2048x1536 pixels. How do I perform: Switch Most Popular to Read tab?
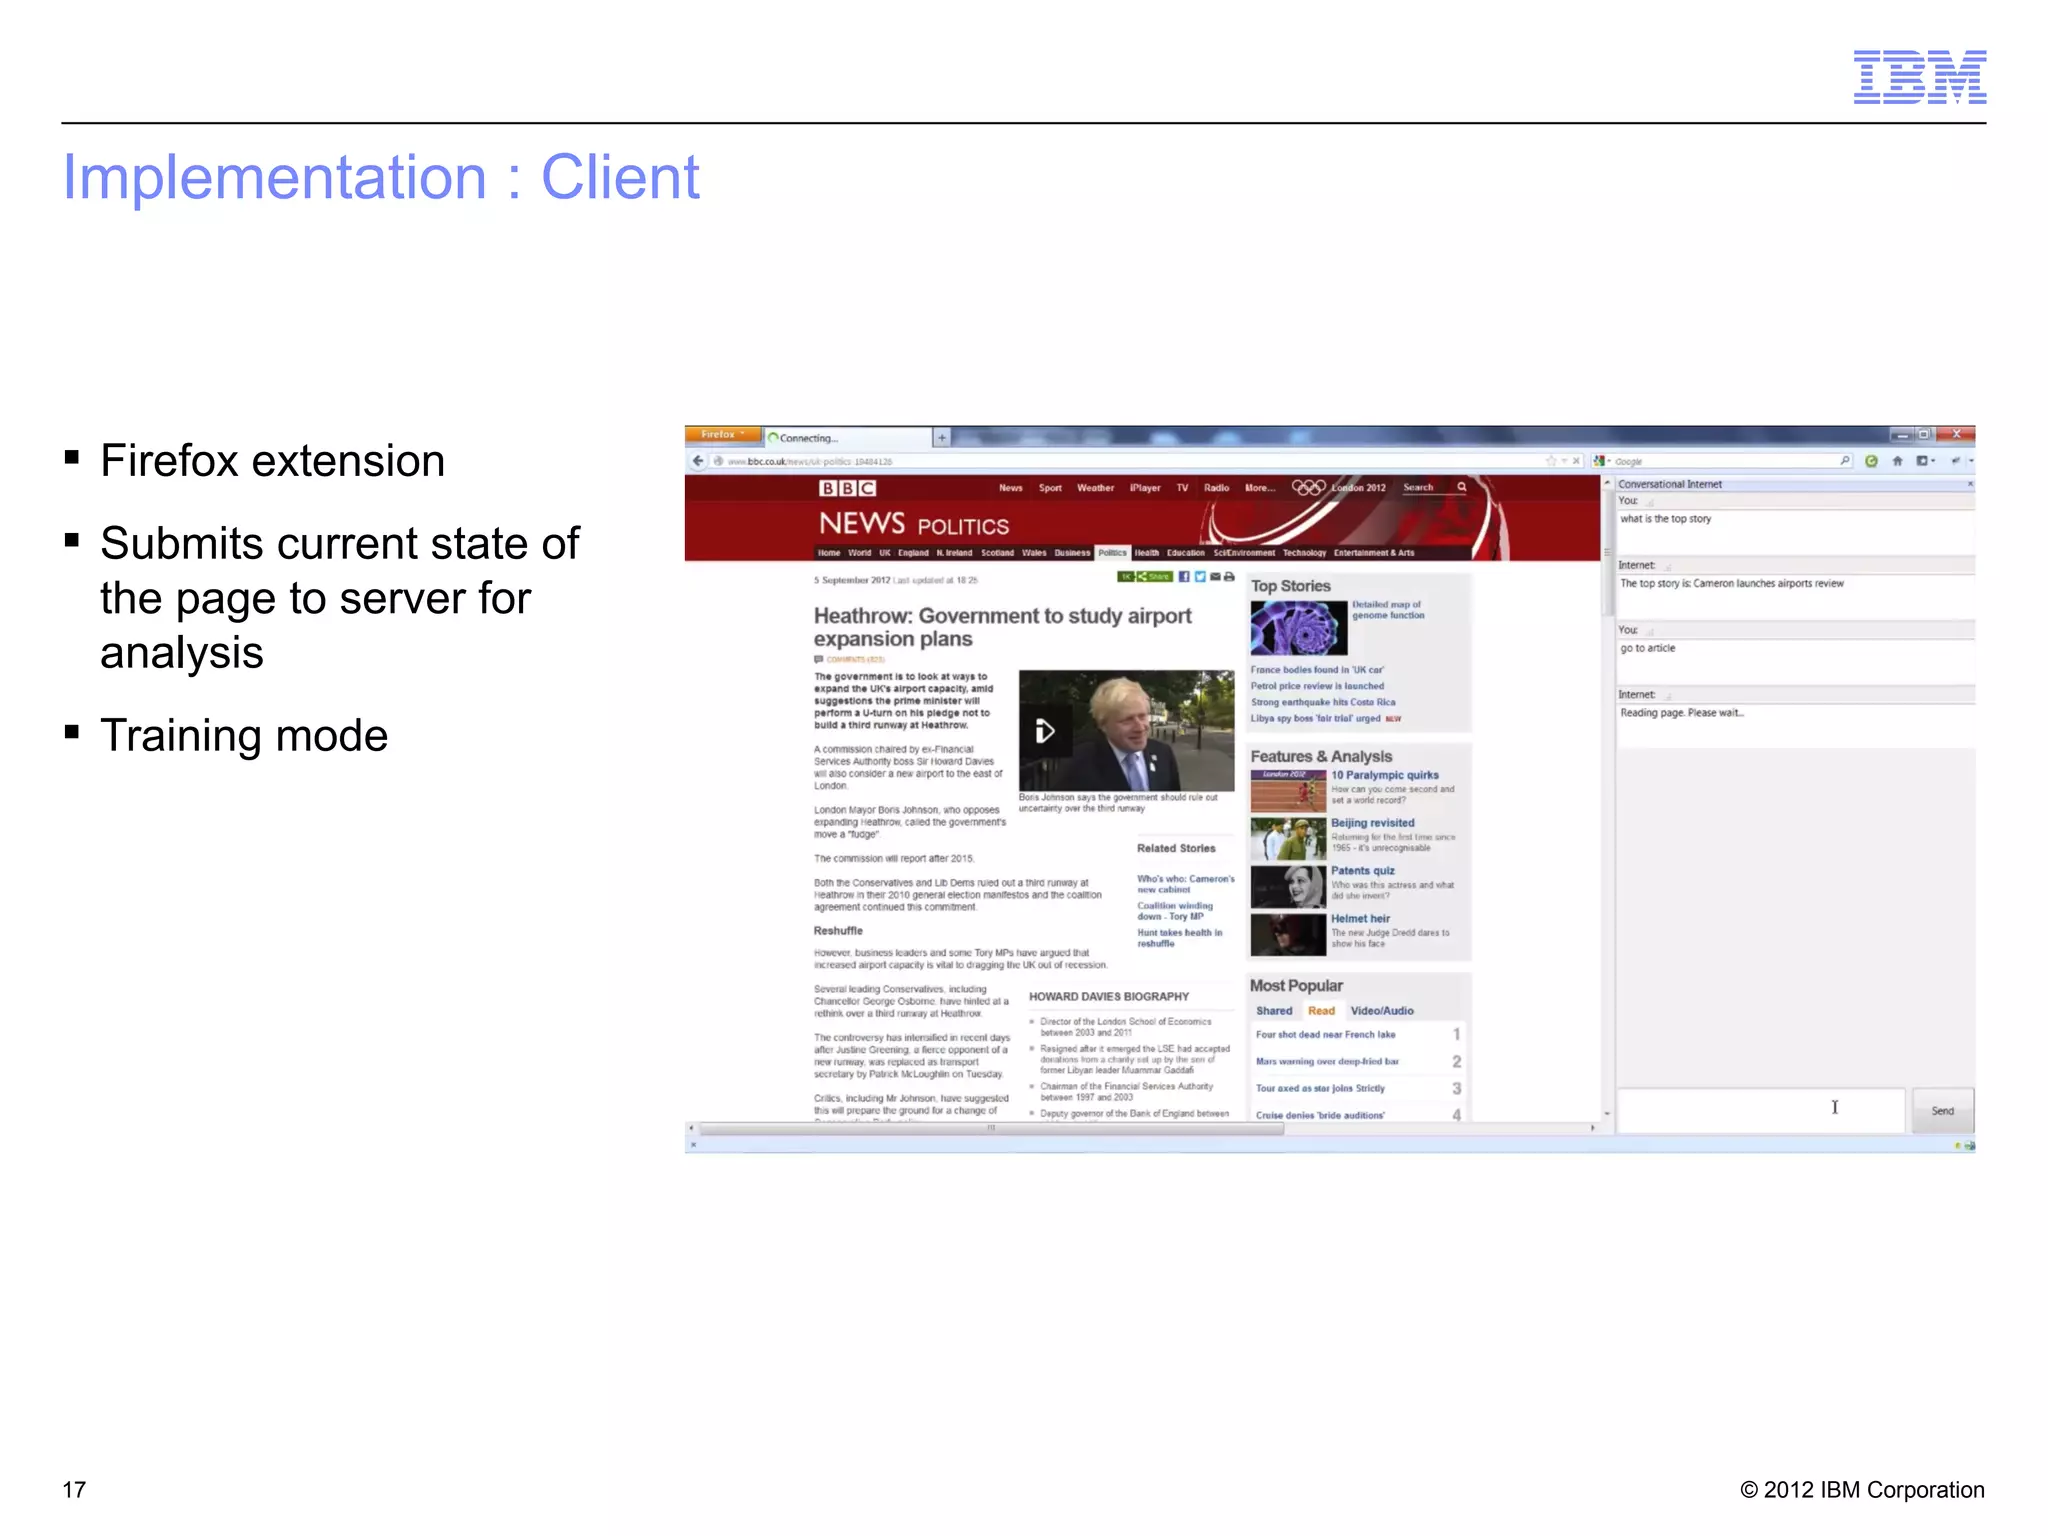point(1322,1011)
